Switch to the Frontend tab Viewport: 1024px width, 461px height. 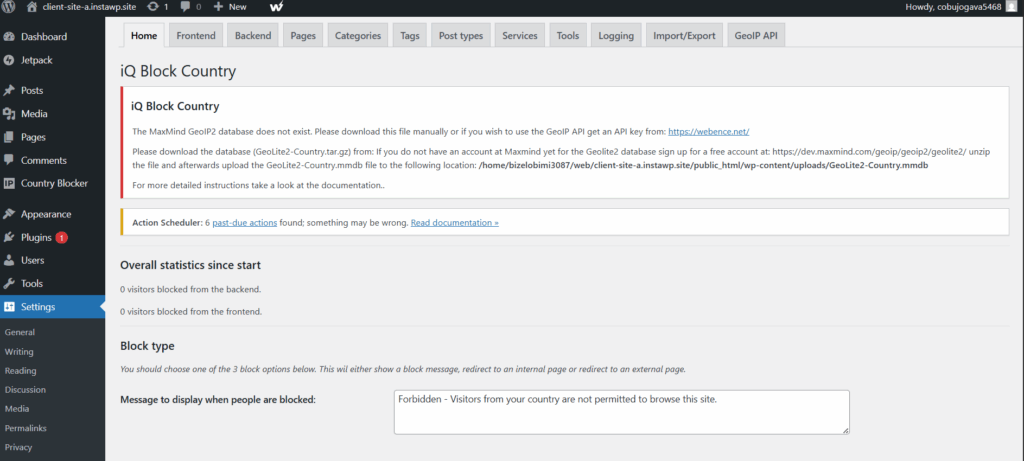click(x=196, y=36)
